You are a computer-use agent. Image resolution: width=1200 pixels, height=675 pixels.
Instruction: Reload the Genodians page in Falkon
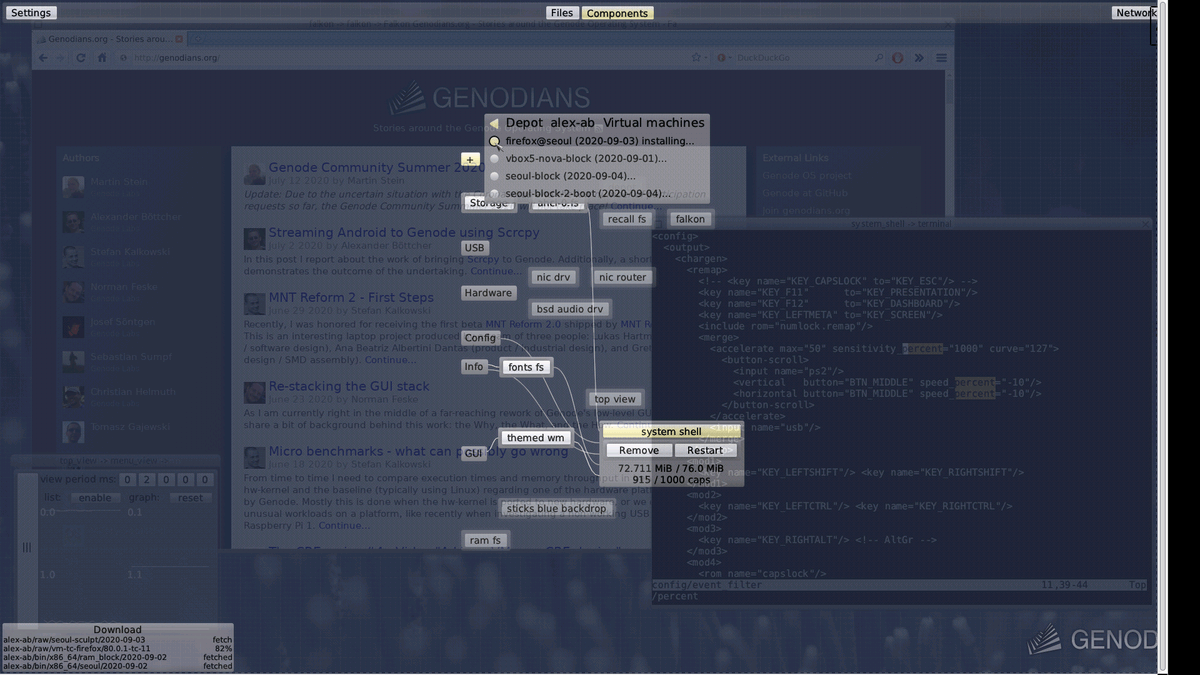point(81,58)
